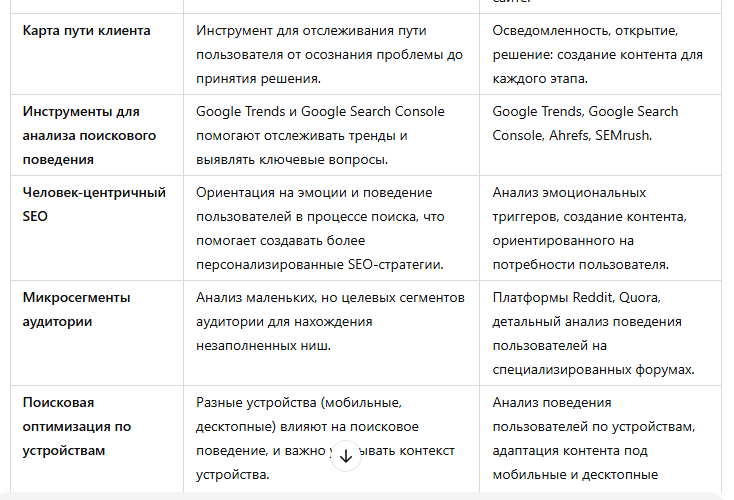Click the 'Человек-центричный SEO' row header
734x500 pixels.
click(94, 204)
